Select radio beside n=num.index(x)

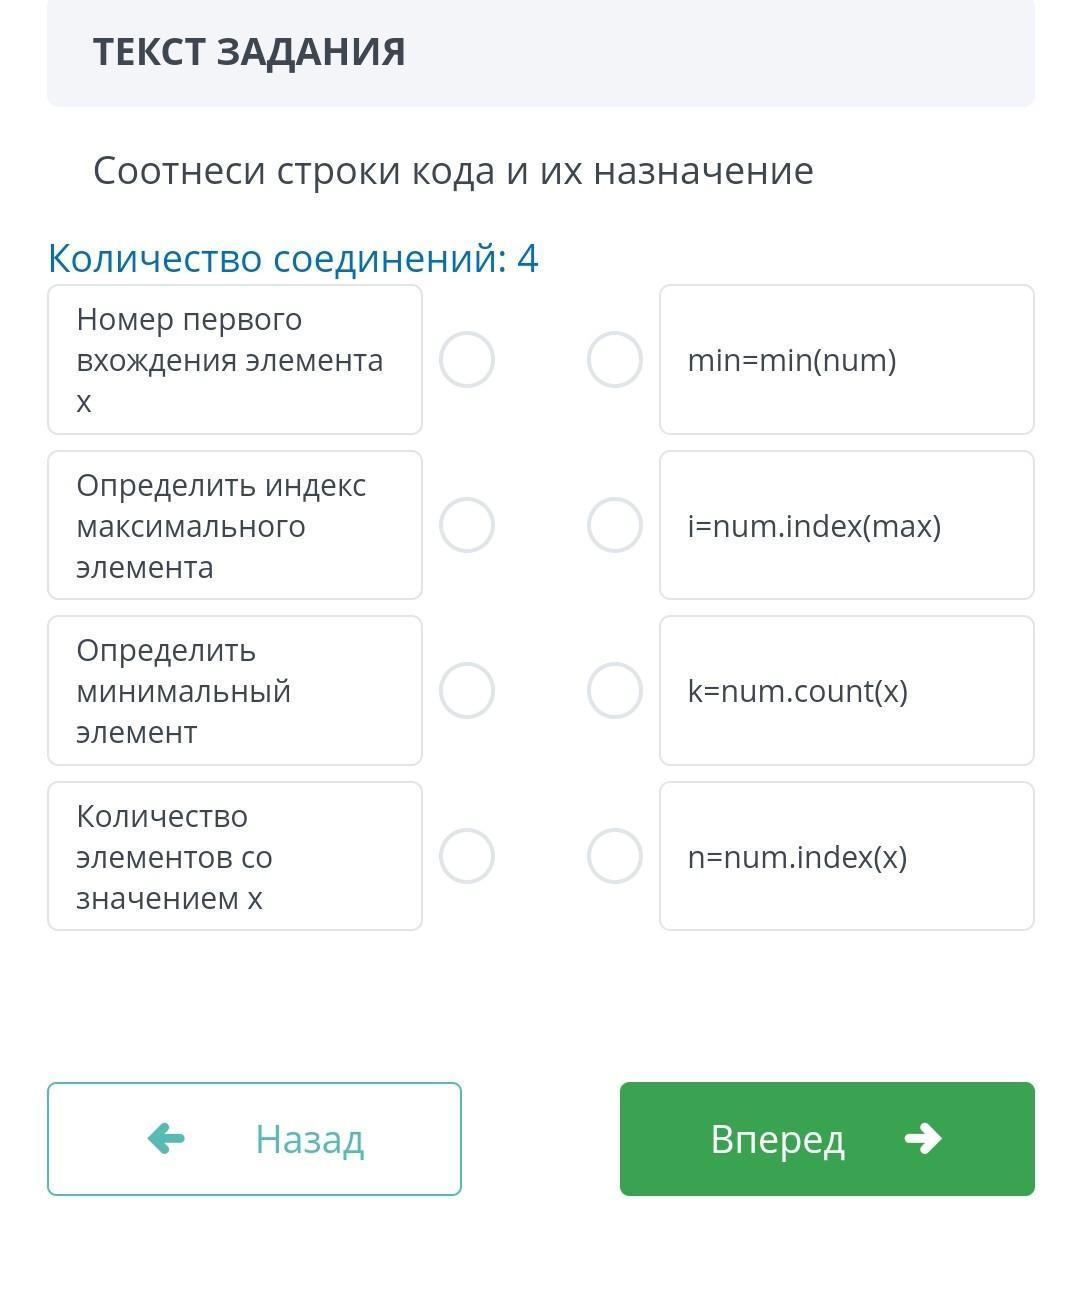(614, 856)
